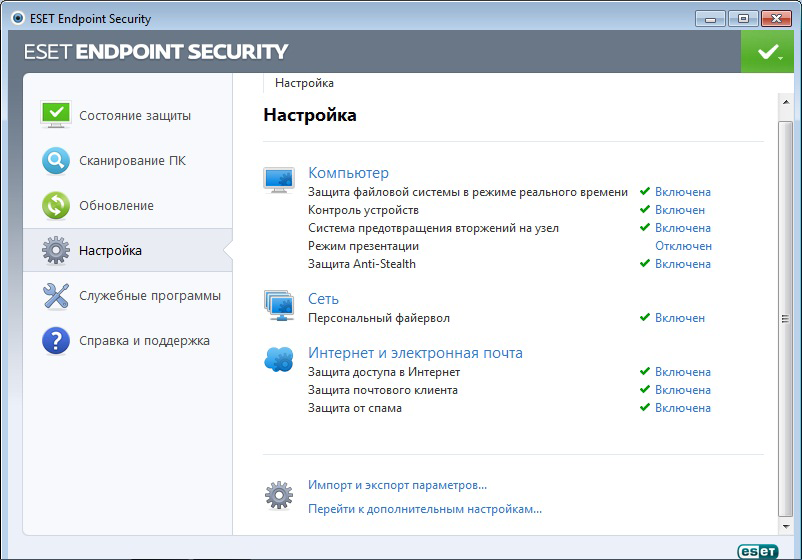This screenshot has height=560, width=802.
Task: Open the green protection status dropdown in header
Action: [x=768, y=51]
